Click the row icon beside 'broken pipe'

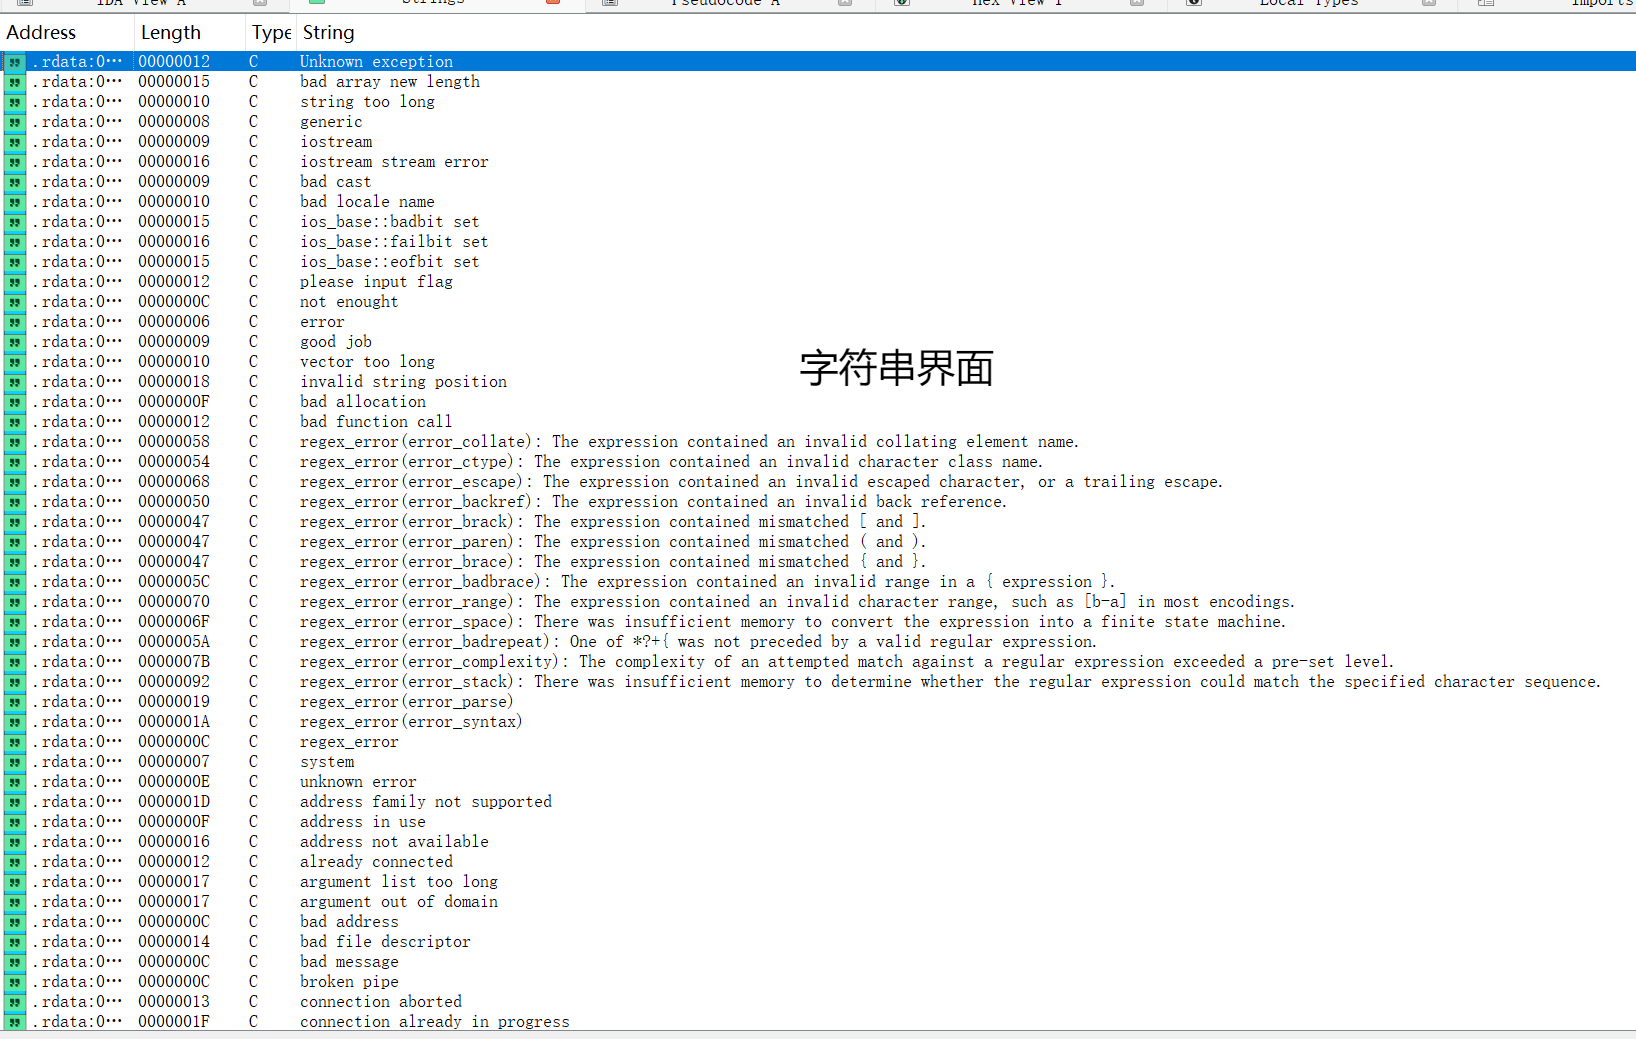[x=14, y=982]
